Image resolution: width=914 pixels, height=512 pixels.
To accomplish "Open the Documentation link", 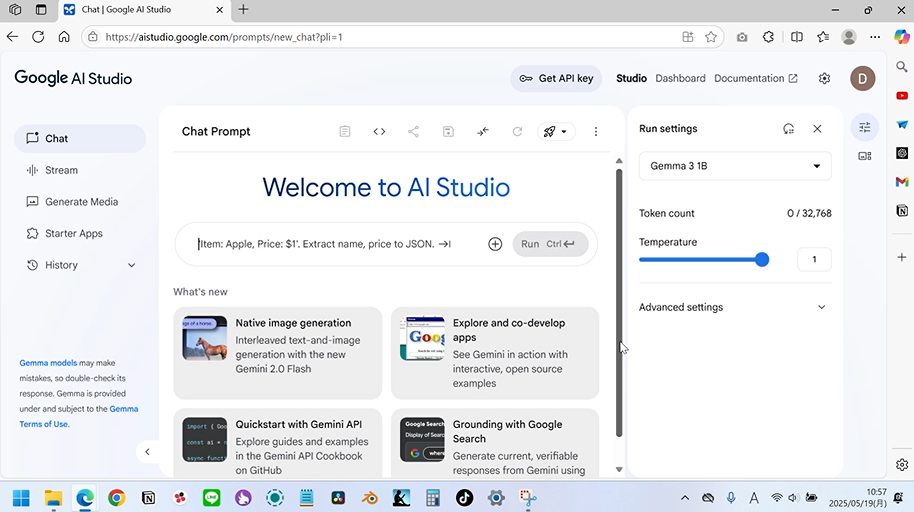I will 755,78.
